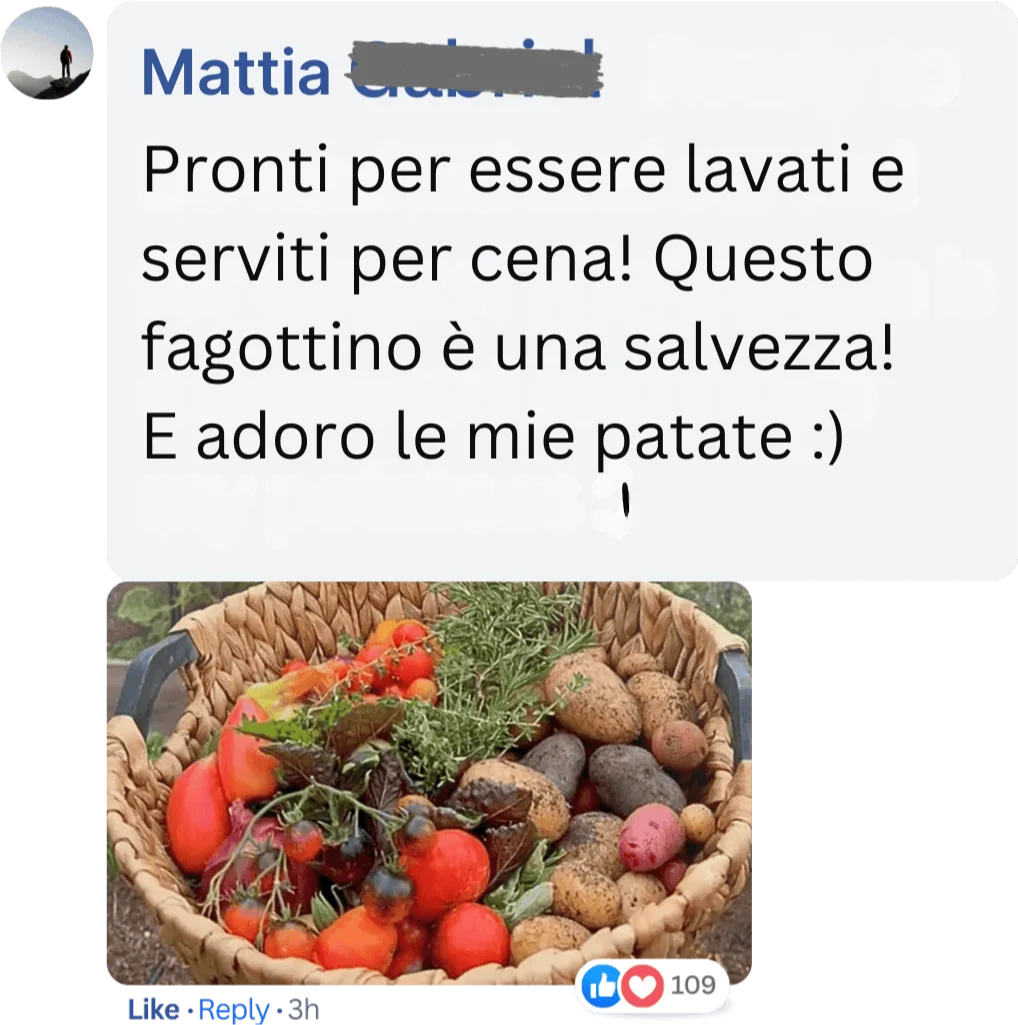Like Mattia's comment
Image resolution: width=1018 pixels, height=1025 pixels.
click(154, 1009)
